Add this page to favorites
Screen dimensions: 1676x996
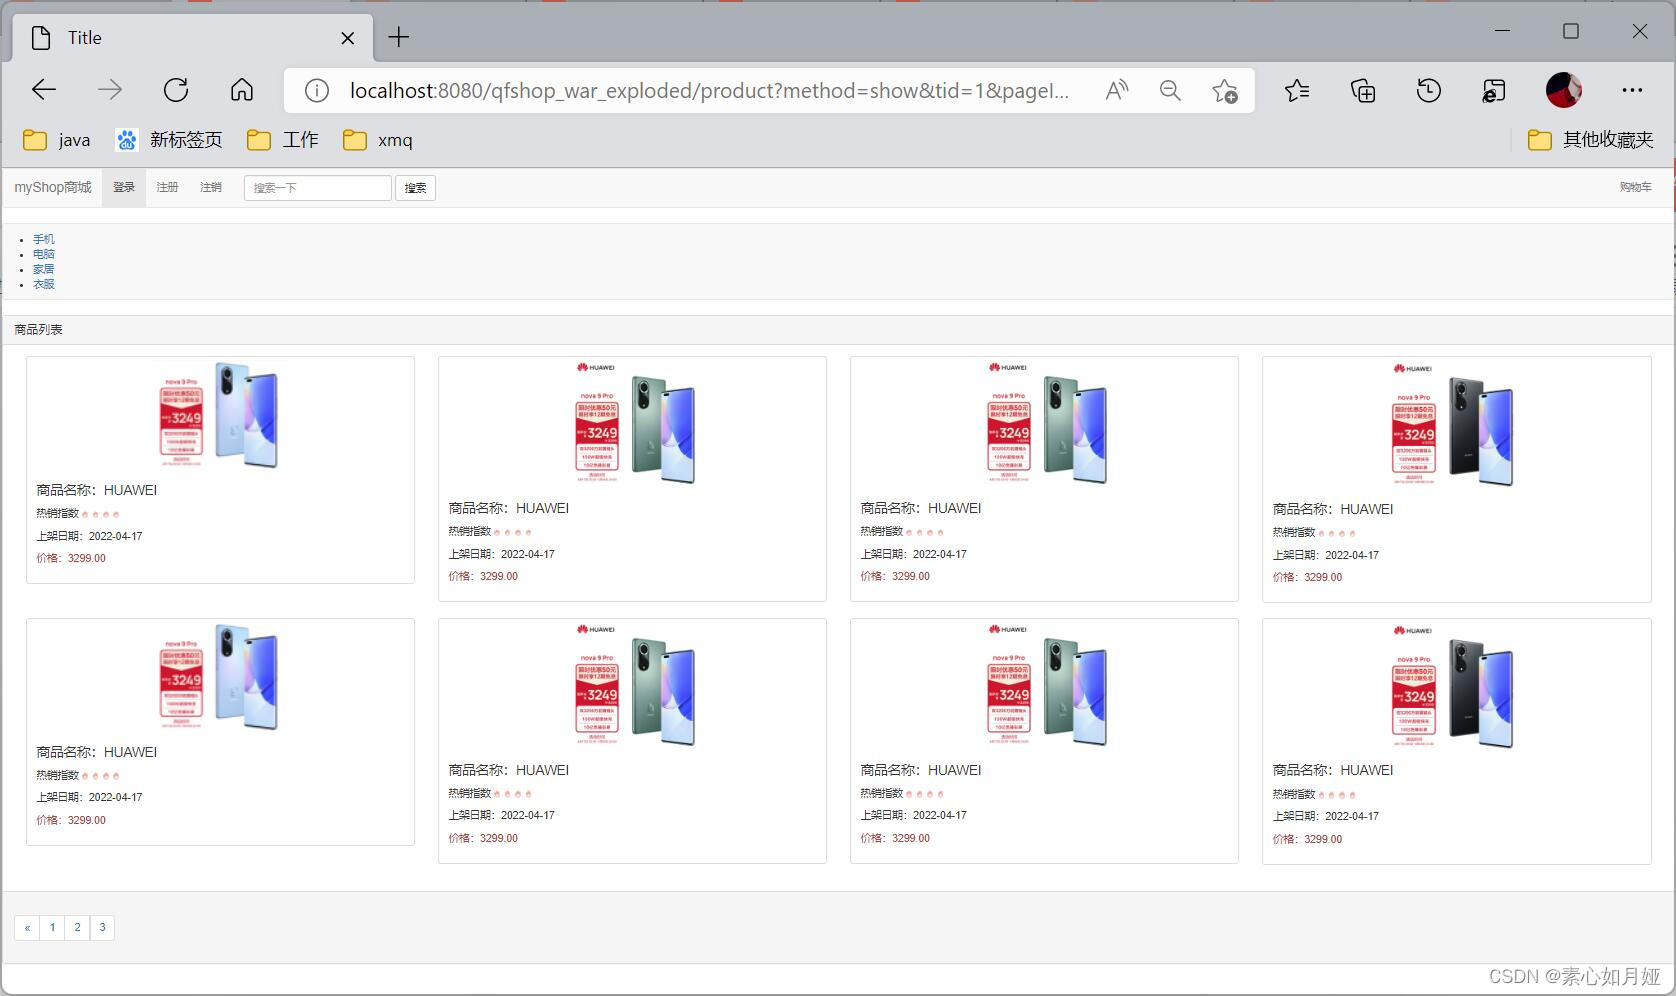(1224, 91)
